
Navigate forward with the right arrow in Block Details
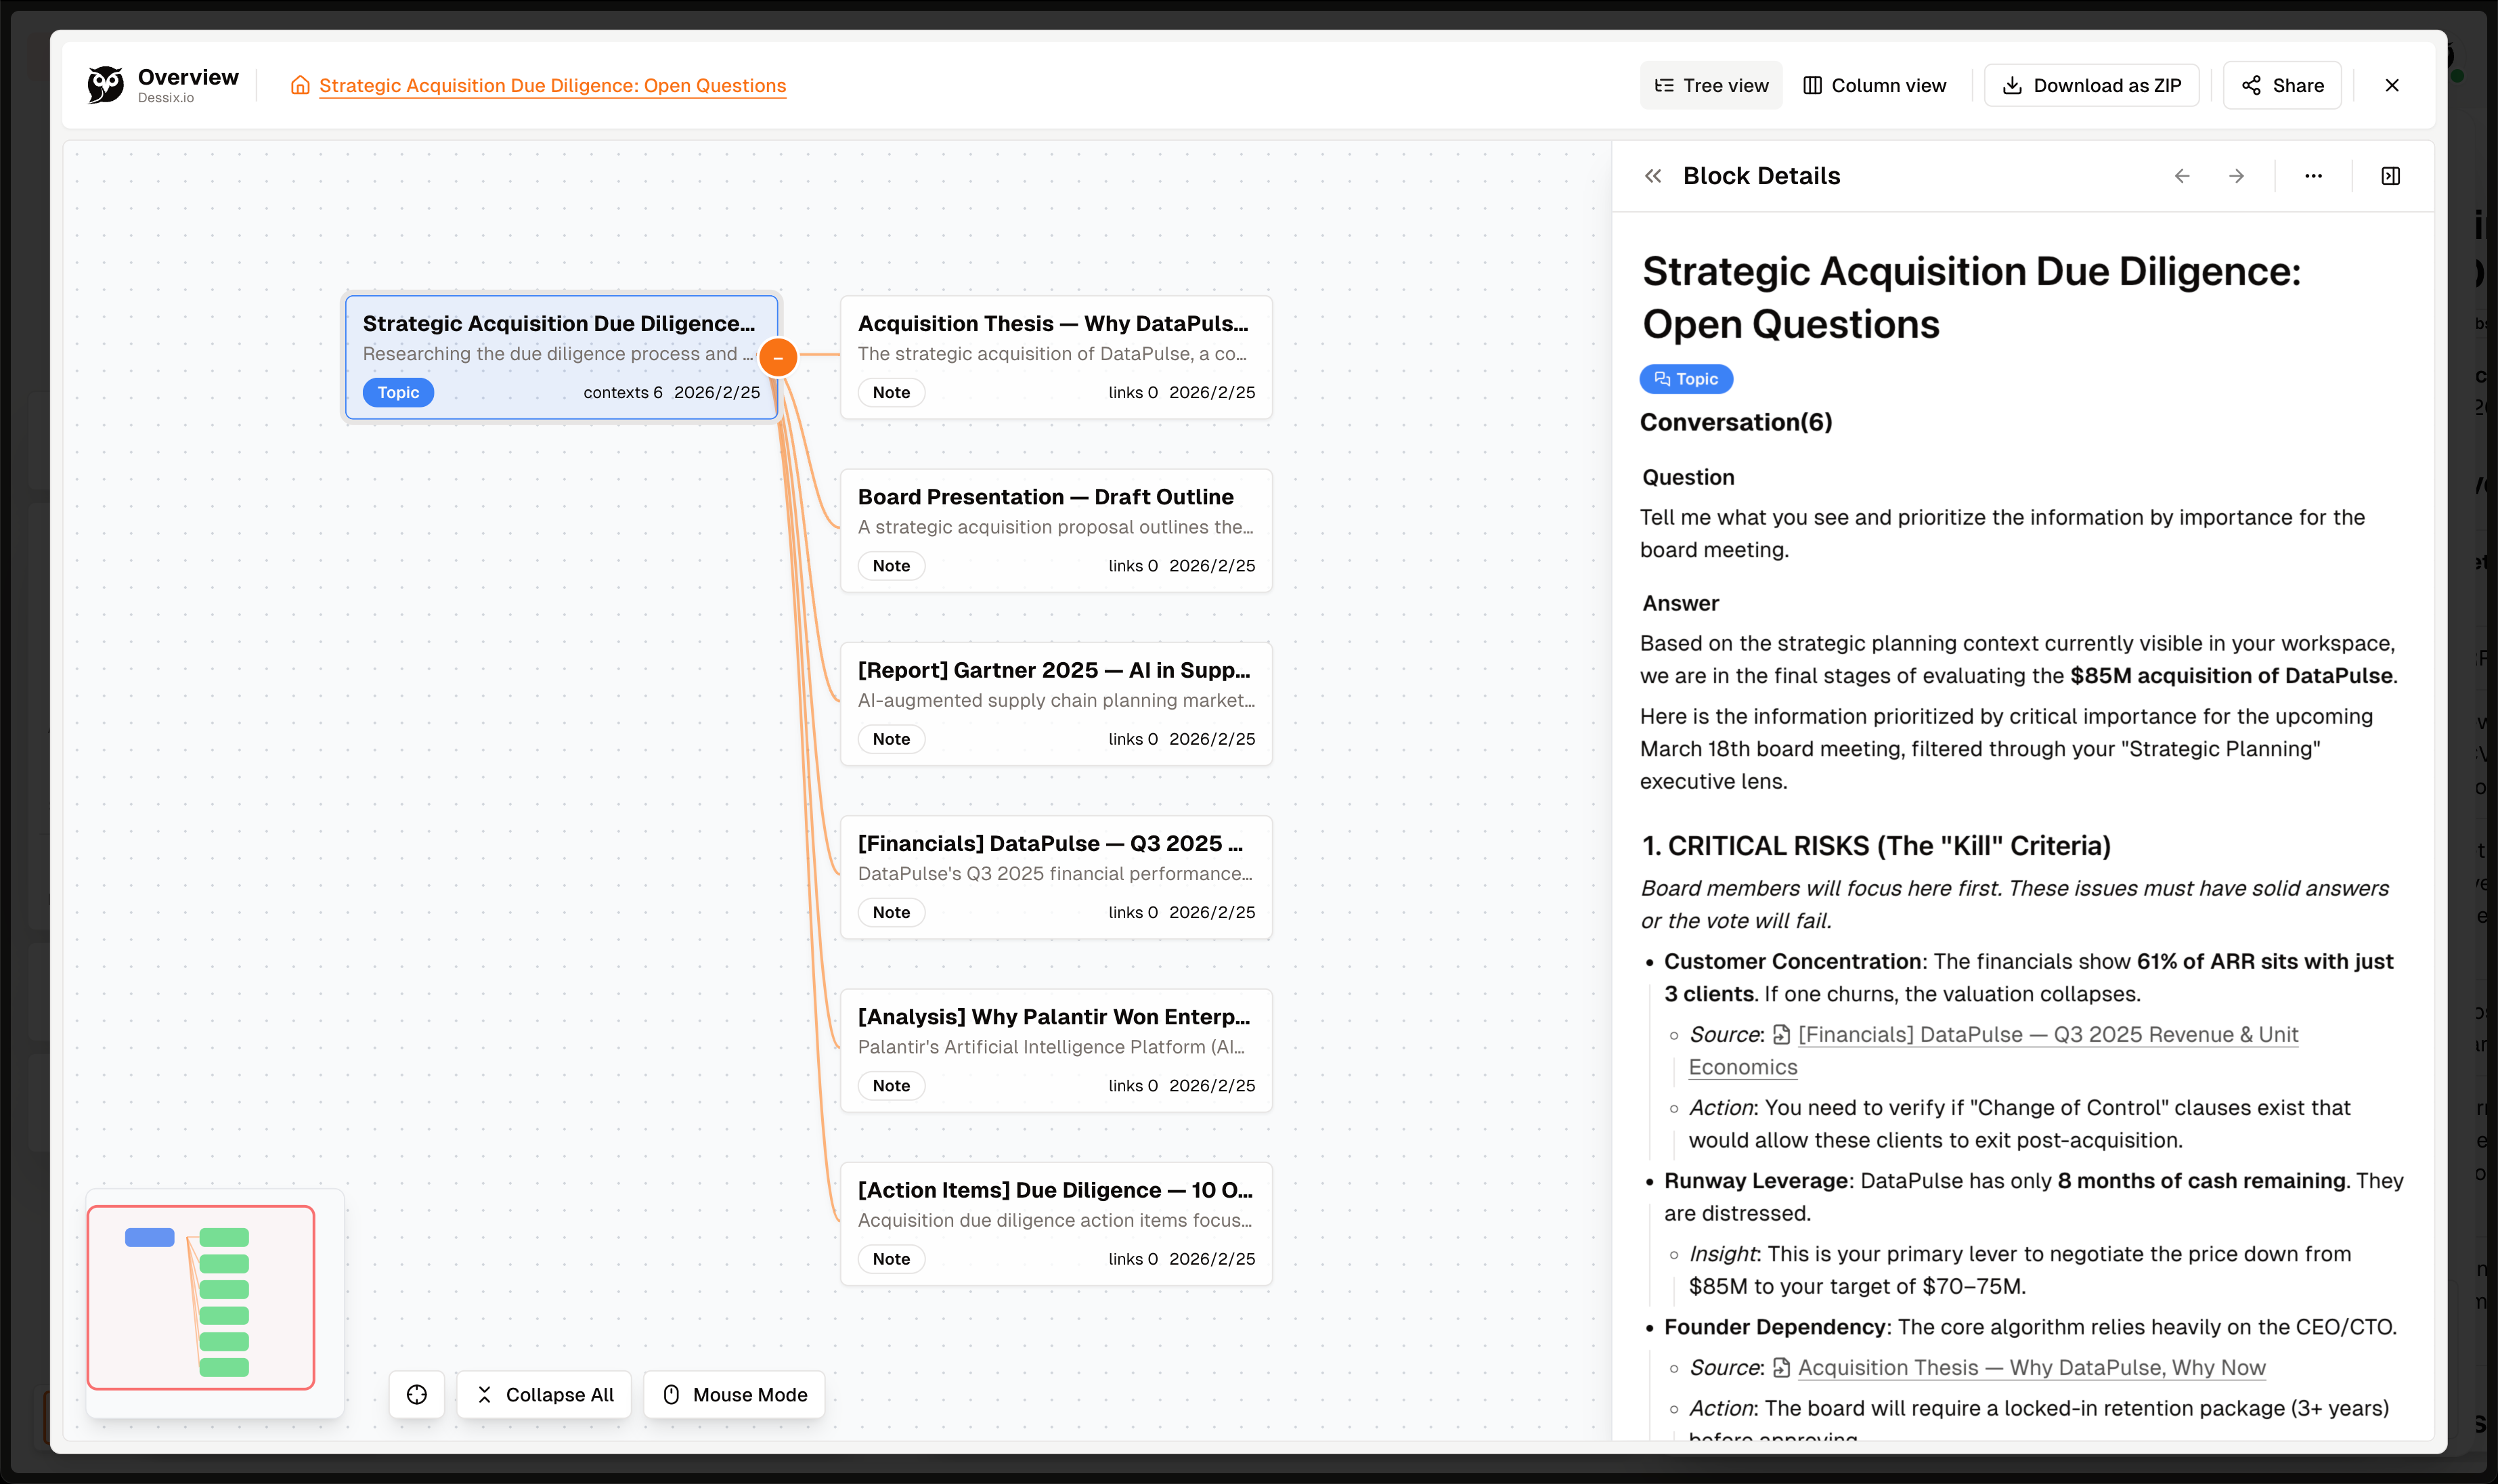click(2237, 175)
